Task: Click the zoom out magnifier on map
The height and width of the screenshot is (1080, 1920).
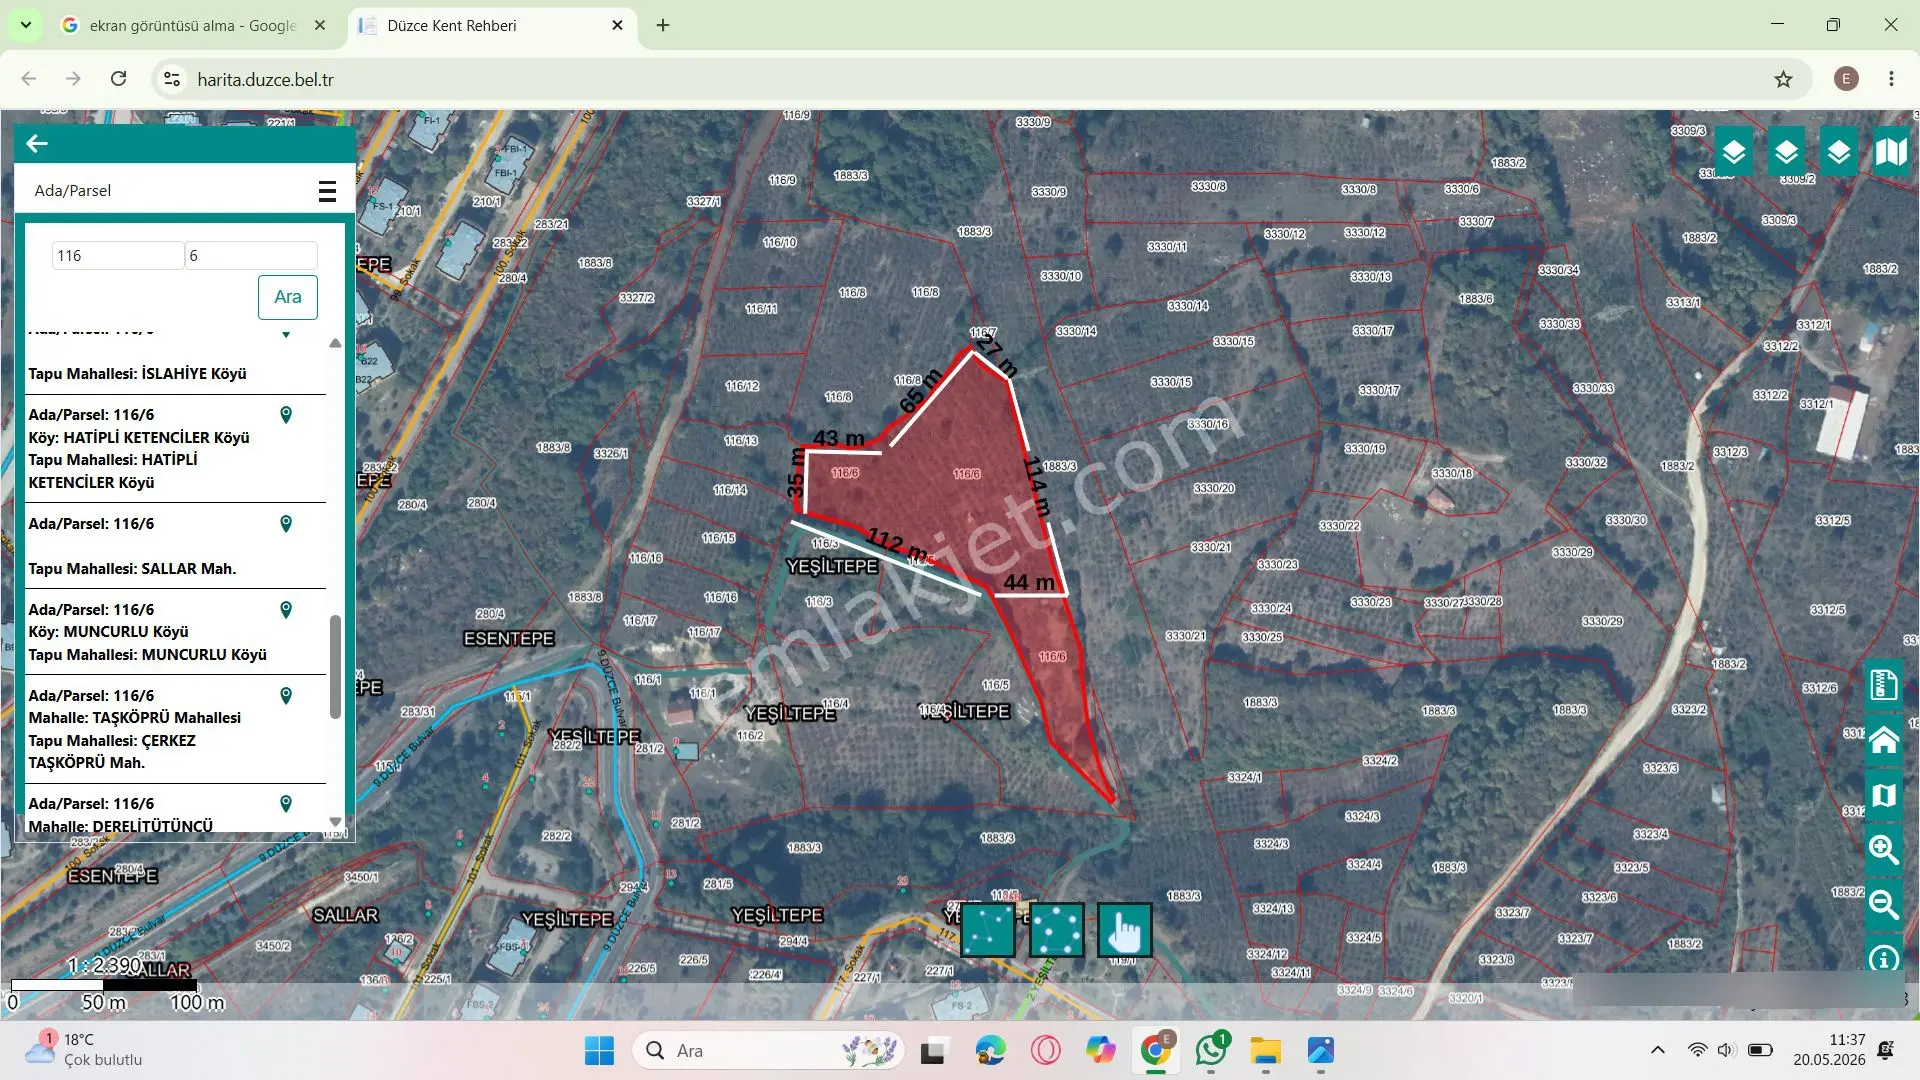Action: [1884, 905]
